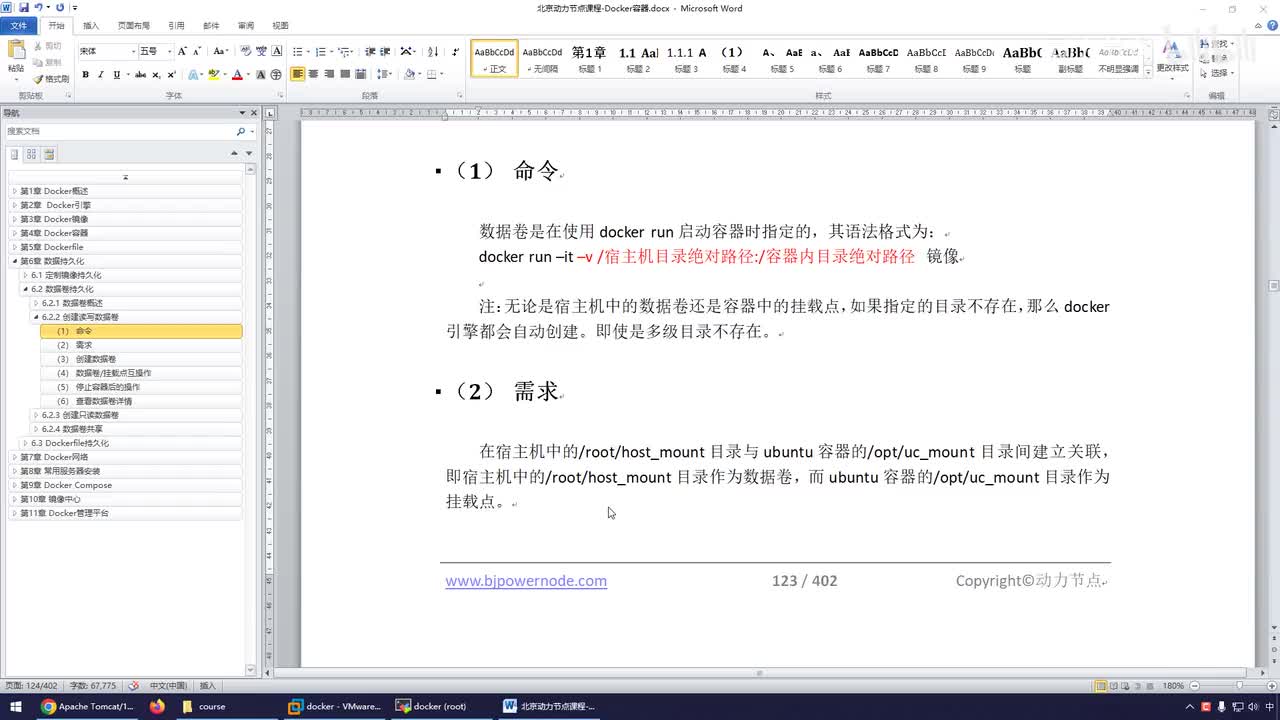Browse search results view in navigation pane
This screenshot has height=720, width=1280.
[49, 154]
